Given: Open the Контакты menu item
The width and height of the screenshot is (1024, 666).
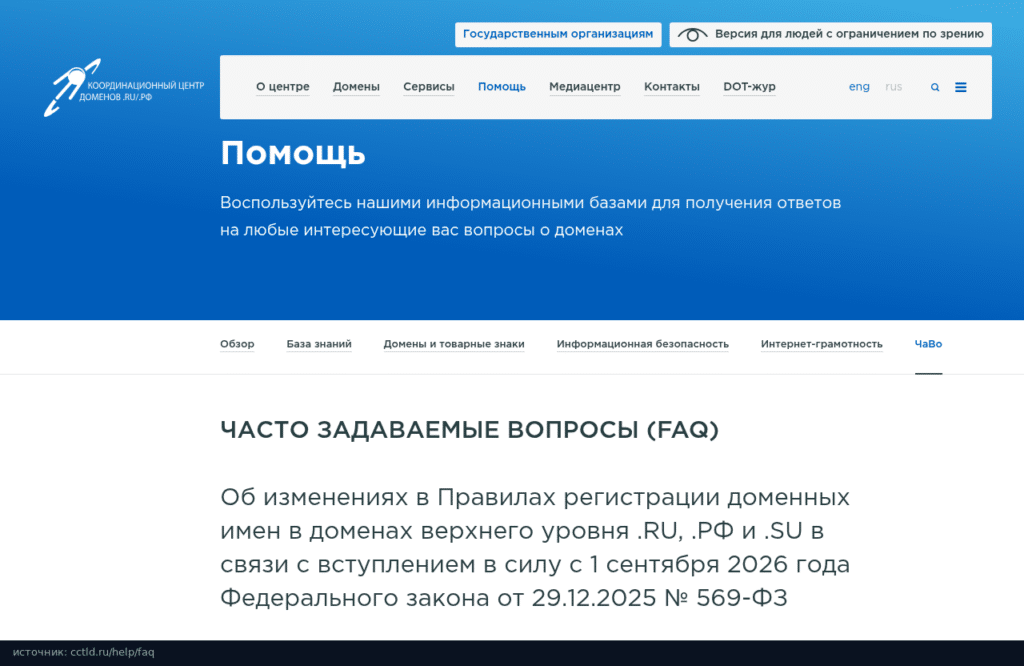Looking at the screenshot, I should [x=671, y=87].
